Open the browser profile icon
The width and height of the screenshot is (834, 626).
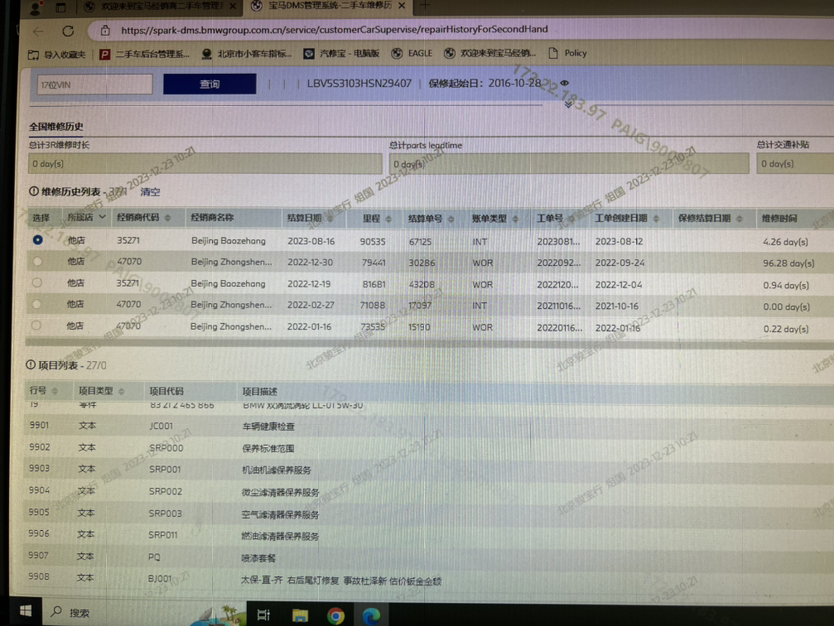tap(36, 7)
